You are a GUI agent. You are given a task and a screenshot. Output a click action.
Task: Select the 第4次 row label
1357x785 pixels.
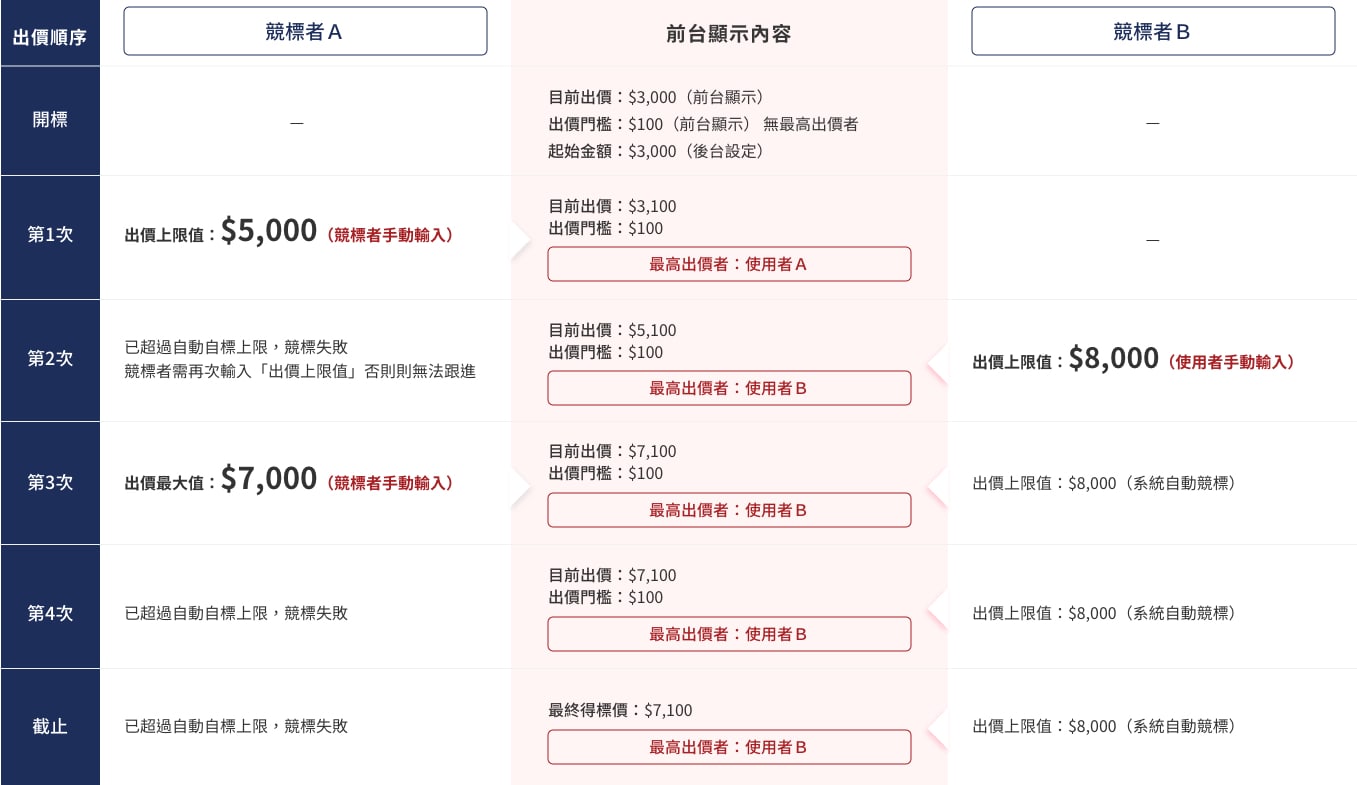point(50,606)
